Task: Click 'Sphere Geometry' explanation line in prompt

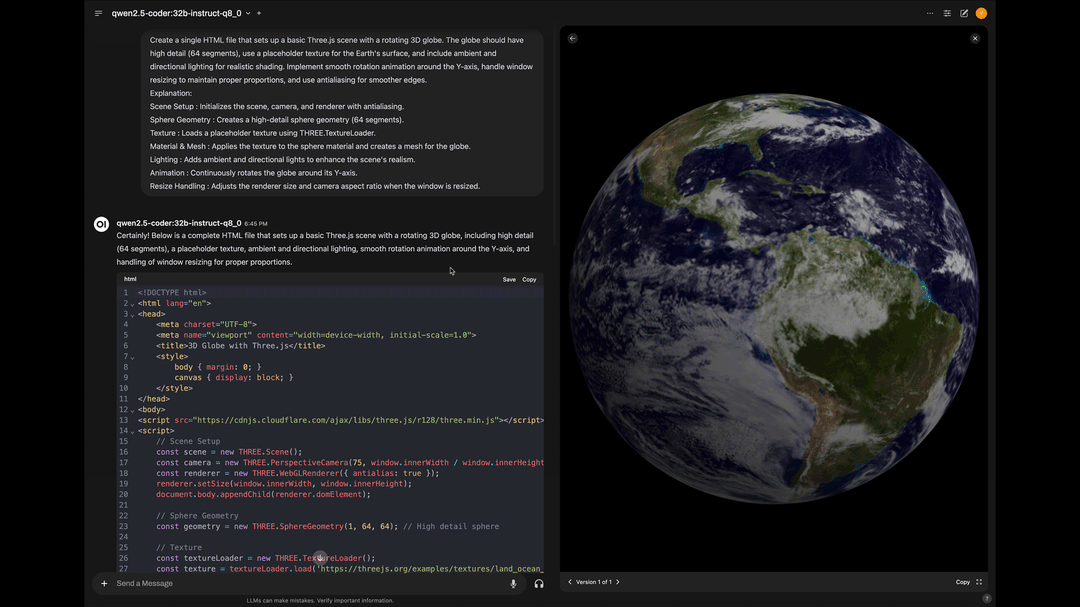Action: coord(276,120)
